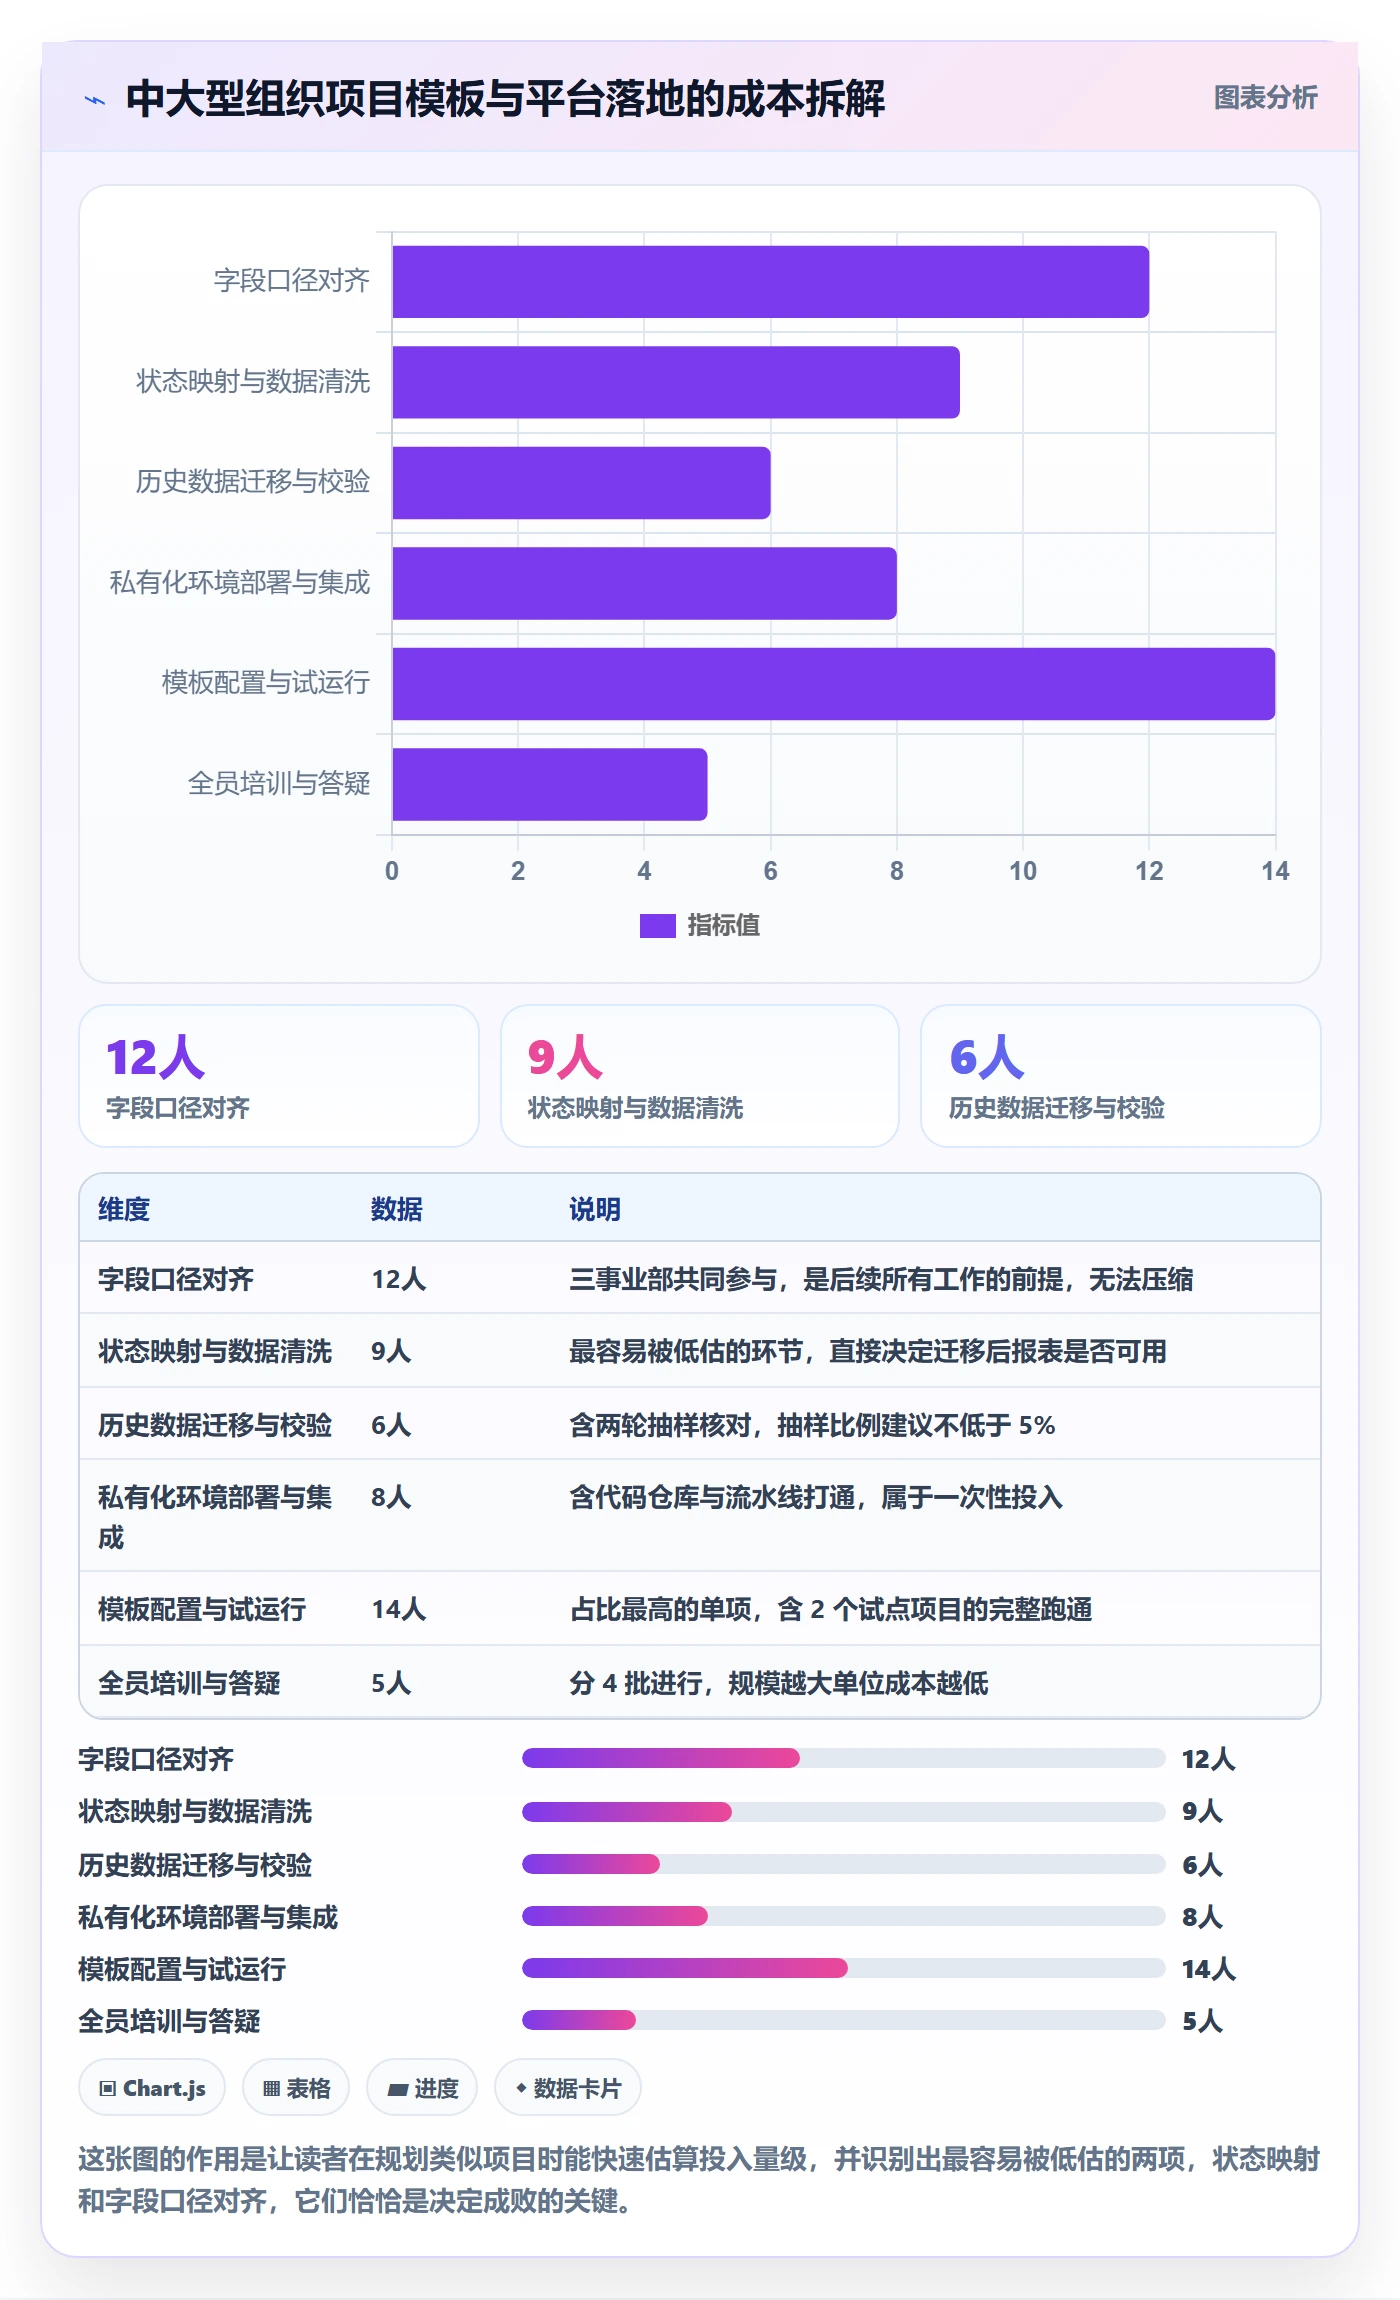Click the grid icon in 表格 tag
The width and height of the screenshot is (1400, 2300).
[x=271, y=2088]
